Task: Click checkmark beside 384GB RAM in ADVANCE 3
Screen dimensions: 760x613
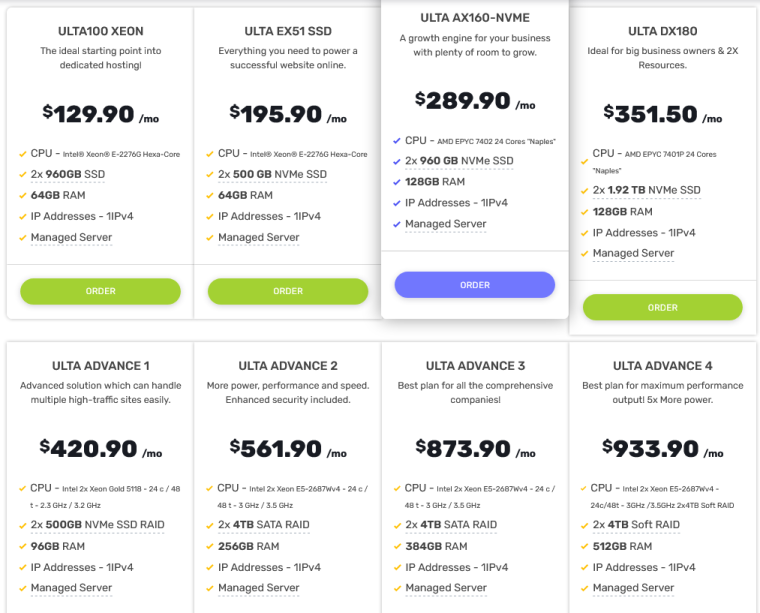Action: (x=397, y=547)
